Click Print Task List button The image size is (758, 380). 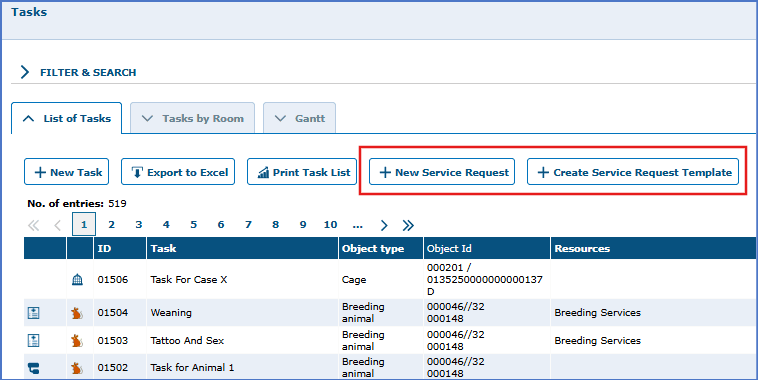(x=302, y=172)
